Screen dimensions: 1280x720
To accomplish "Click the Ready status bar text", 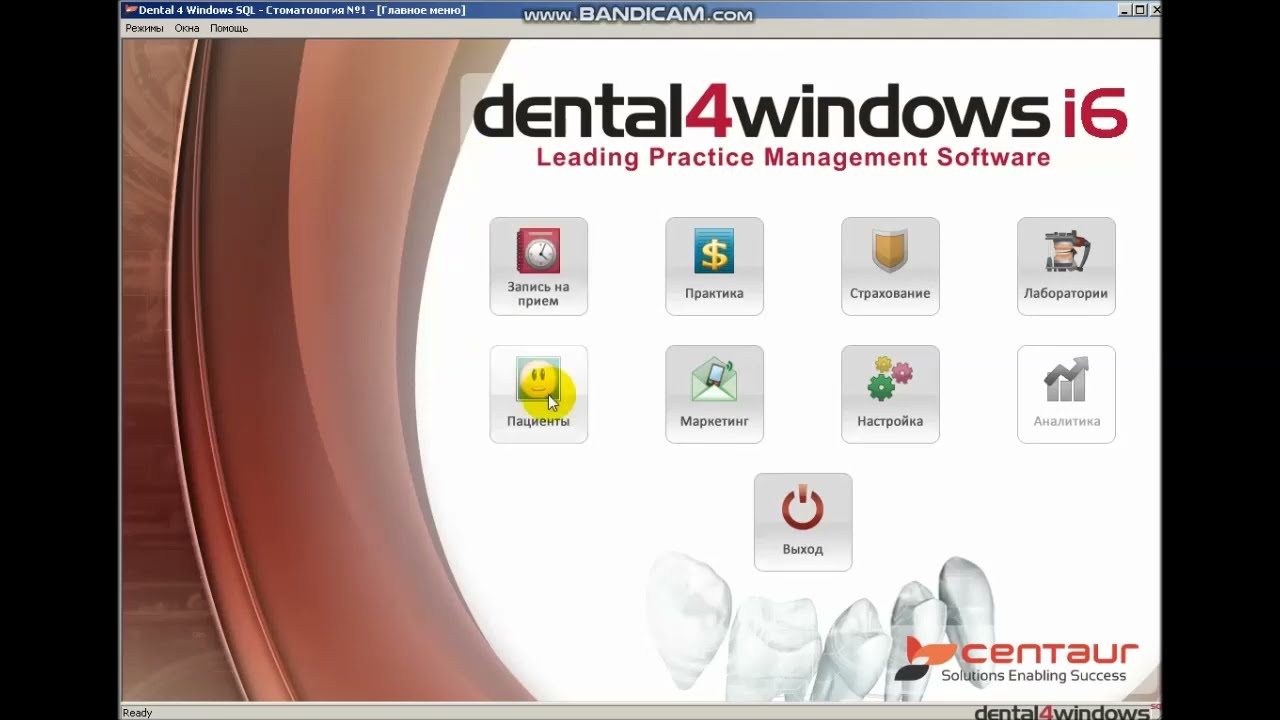I will pyautogui.click(x=137, y=713).
